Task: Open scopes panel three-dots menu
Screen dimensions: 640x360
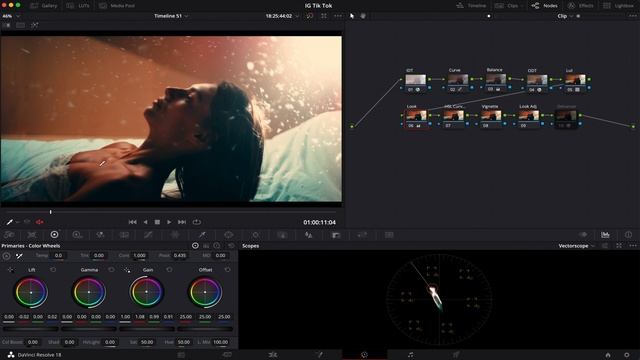Action: (x=633, y=246)
